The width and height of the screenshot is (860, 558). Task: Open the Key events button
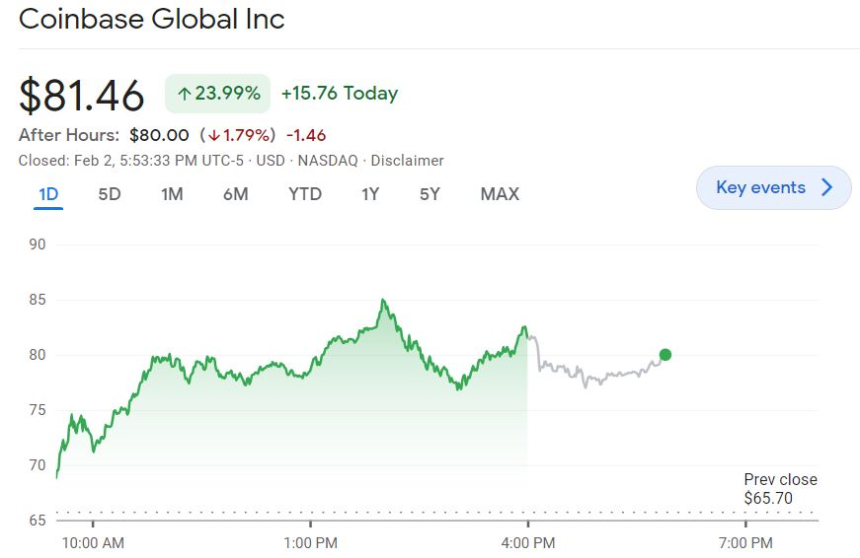coord(773,188)
